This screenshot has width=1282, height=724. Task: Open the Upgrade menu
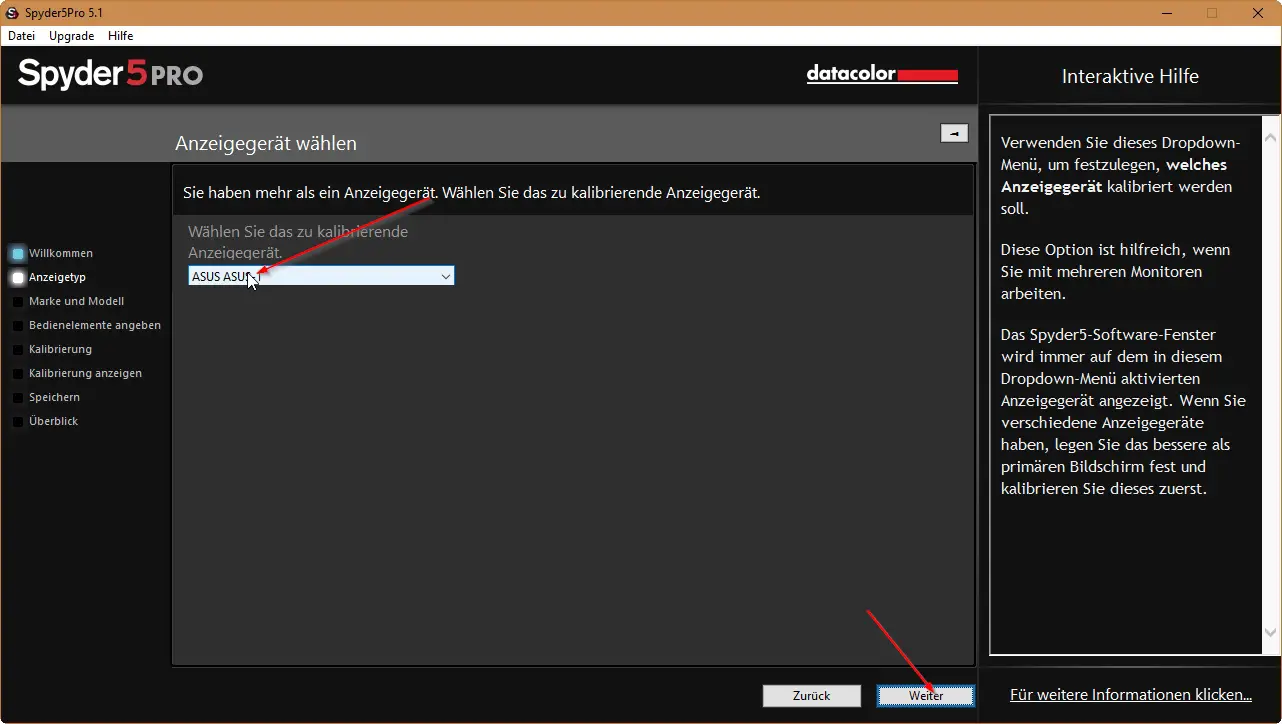click(x=71, y=35)
